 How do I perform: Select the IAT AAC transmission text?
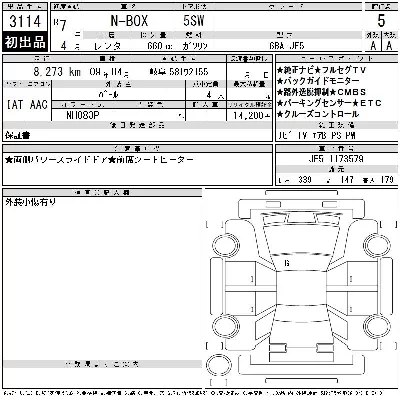coord(27,105)
